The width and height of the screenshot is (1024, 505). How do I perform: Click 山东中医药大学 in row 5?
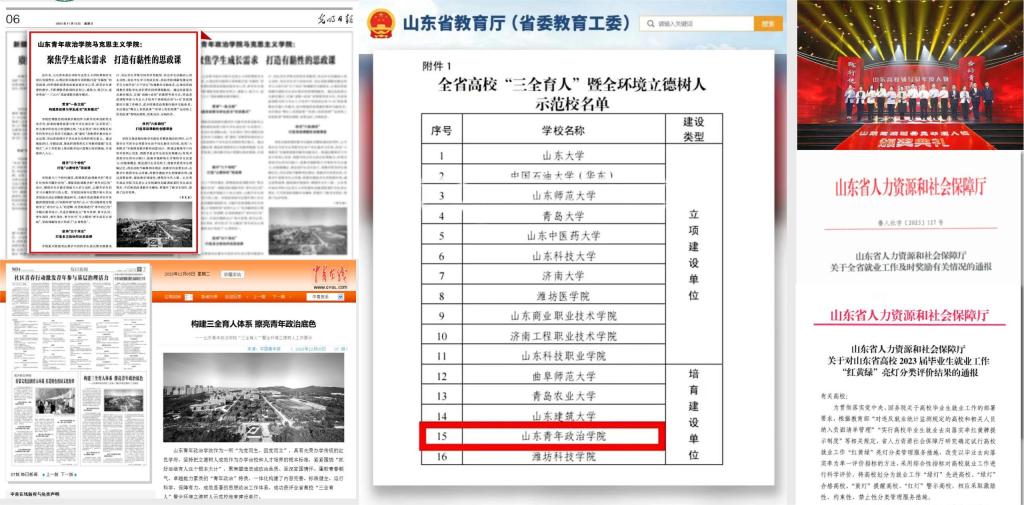[x=563, y=236]
